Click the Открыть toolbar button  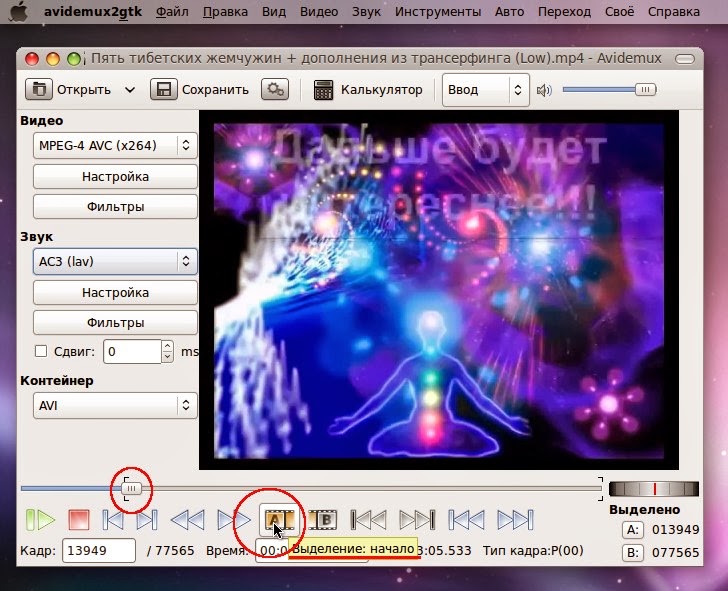(x=68, y=90)
